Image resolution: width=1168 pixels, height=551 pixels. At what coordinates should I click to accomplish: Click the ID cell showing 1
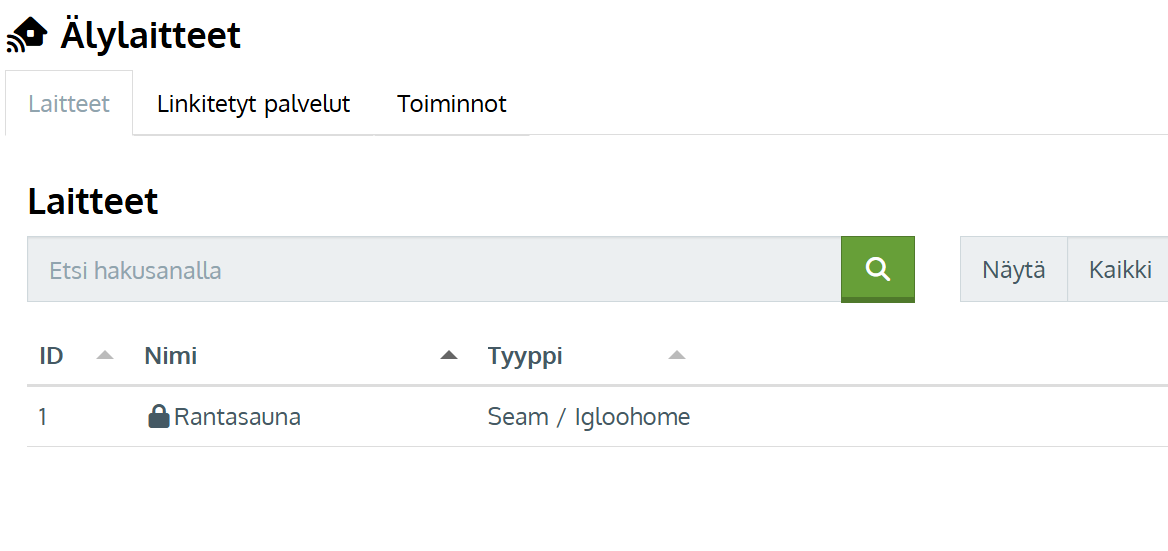pos(43,417)
